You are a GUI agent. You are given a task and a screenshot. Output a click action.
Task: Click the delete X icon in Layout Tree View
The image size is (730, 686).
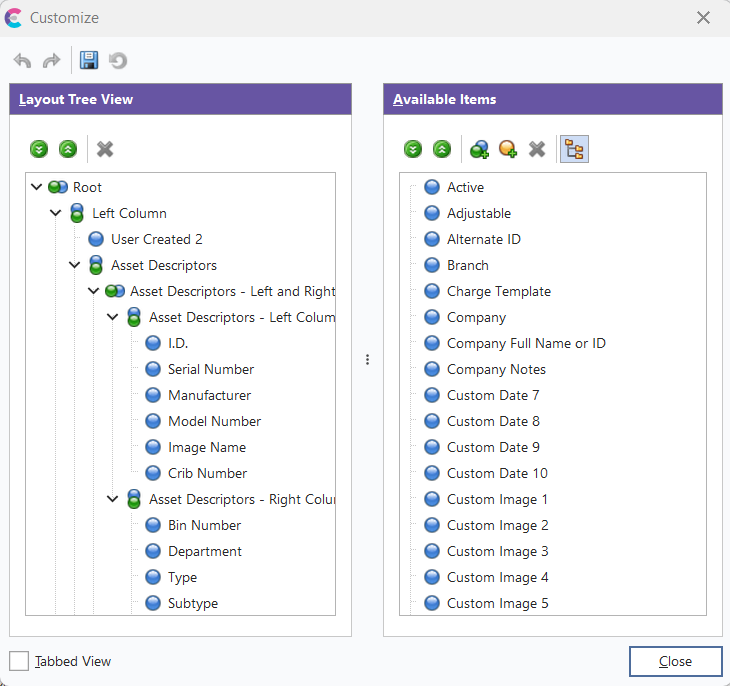pyautogui.click(x=105, y=149)
